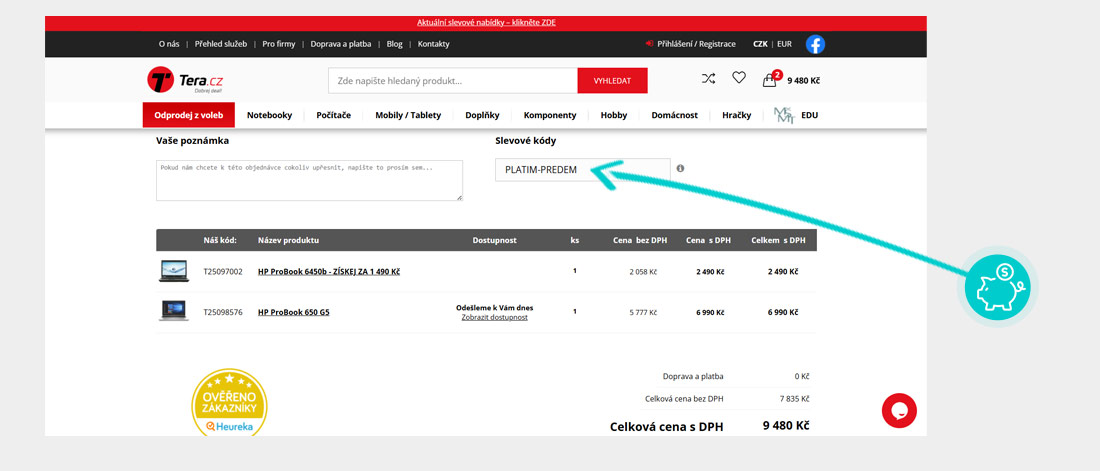Viewport: 1100px width, 471px height.
Task: Open the Notebooky category menu
Action: point(269,115)
